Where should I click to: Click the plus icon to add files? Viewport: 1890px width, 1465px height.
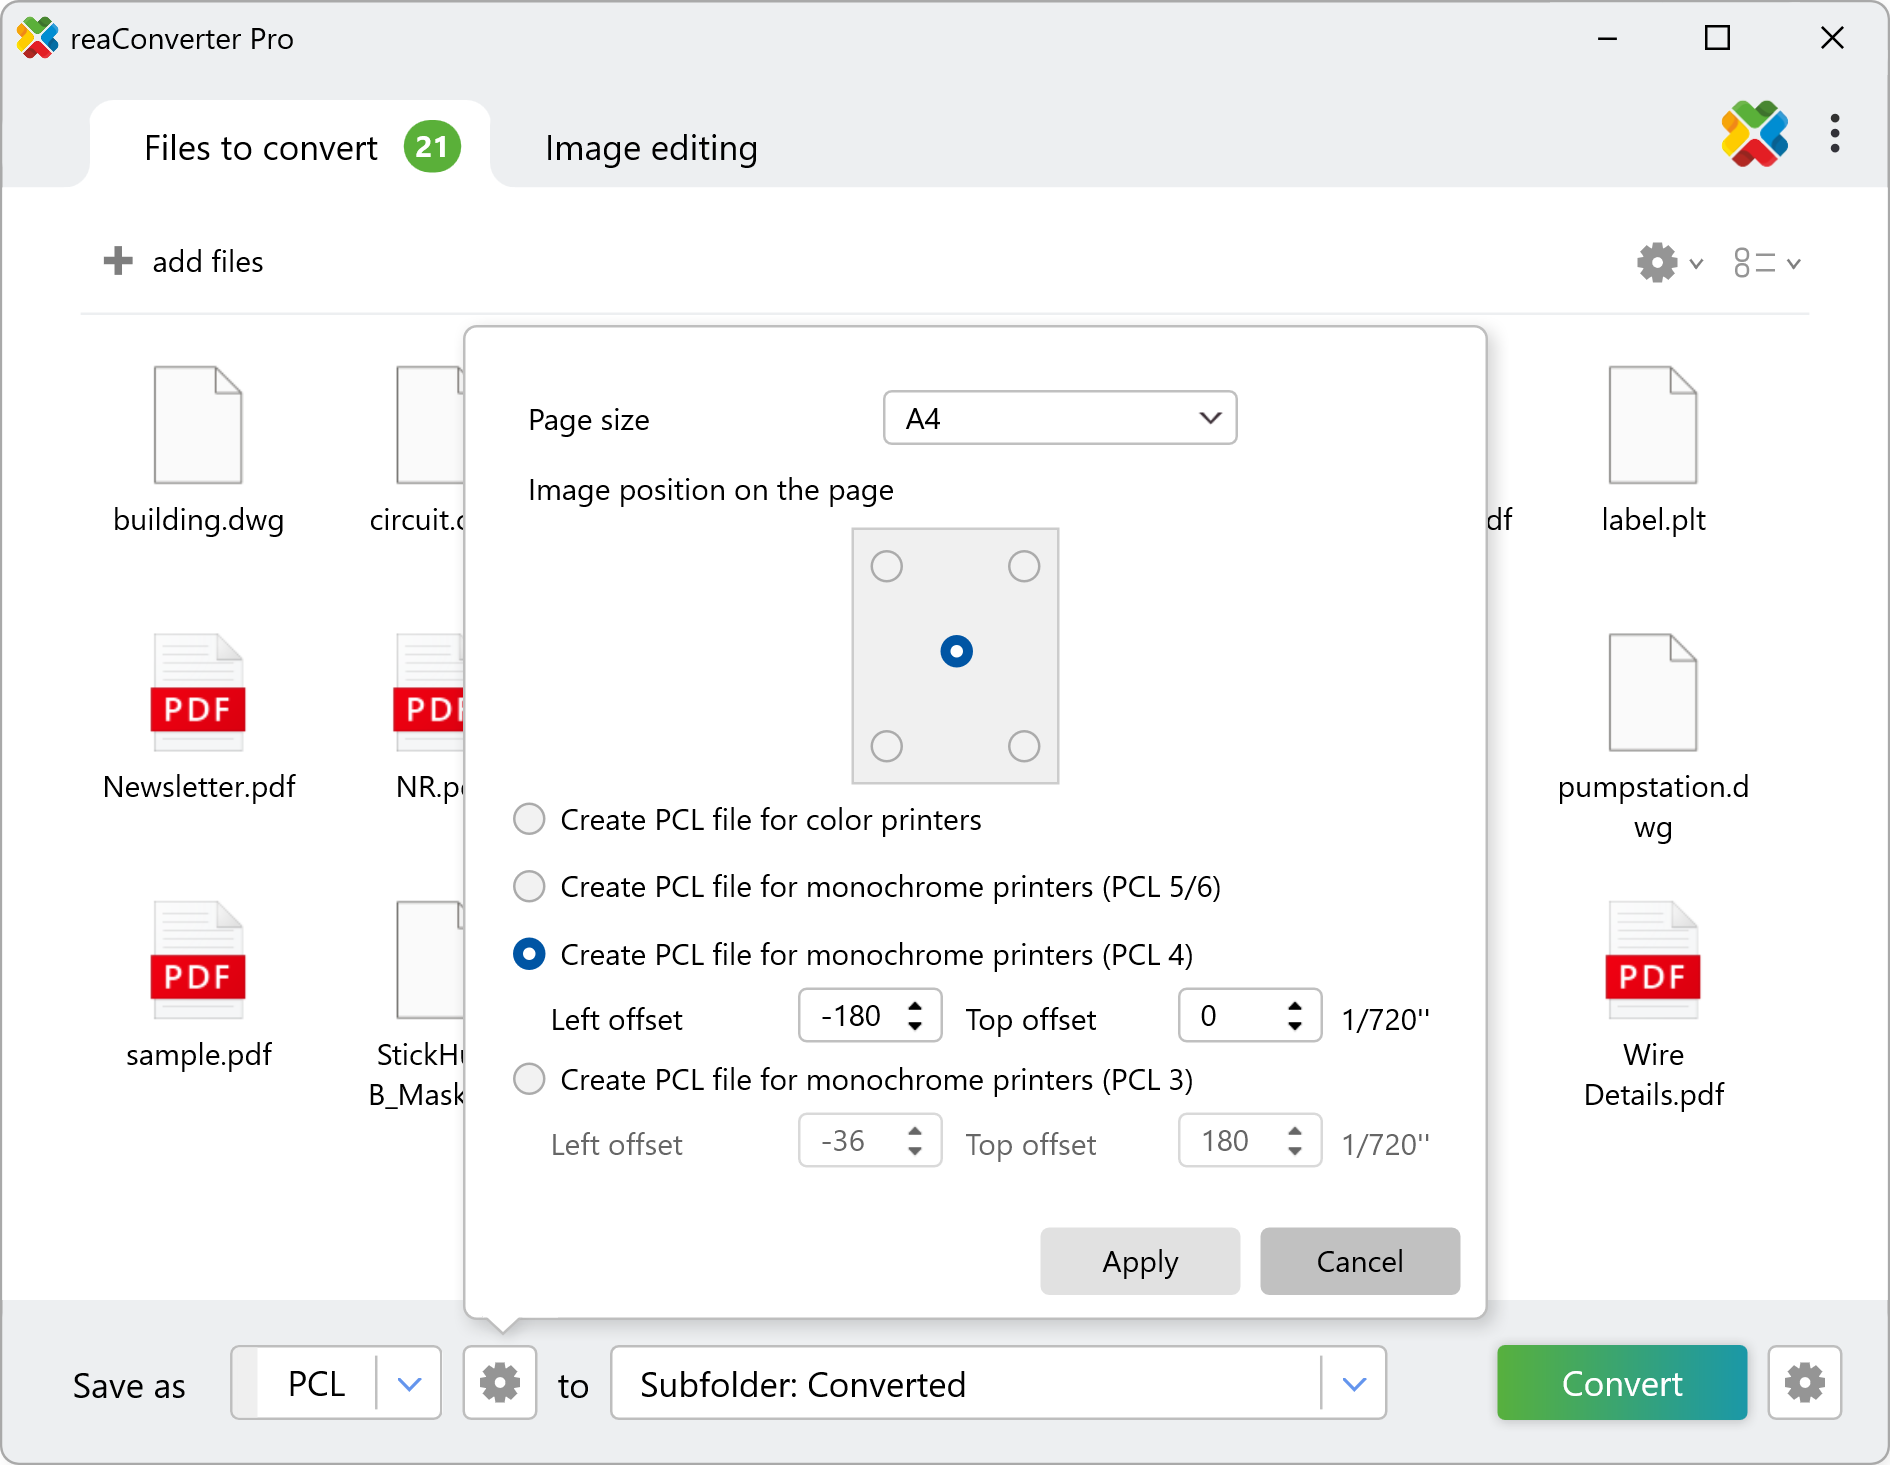(118, 262)
